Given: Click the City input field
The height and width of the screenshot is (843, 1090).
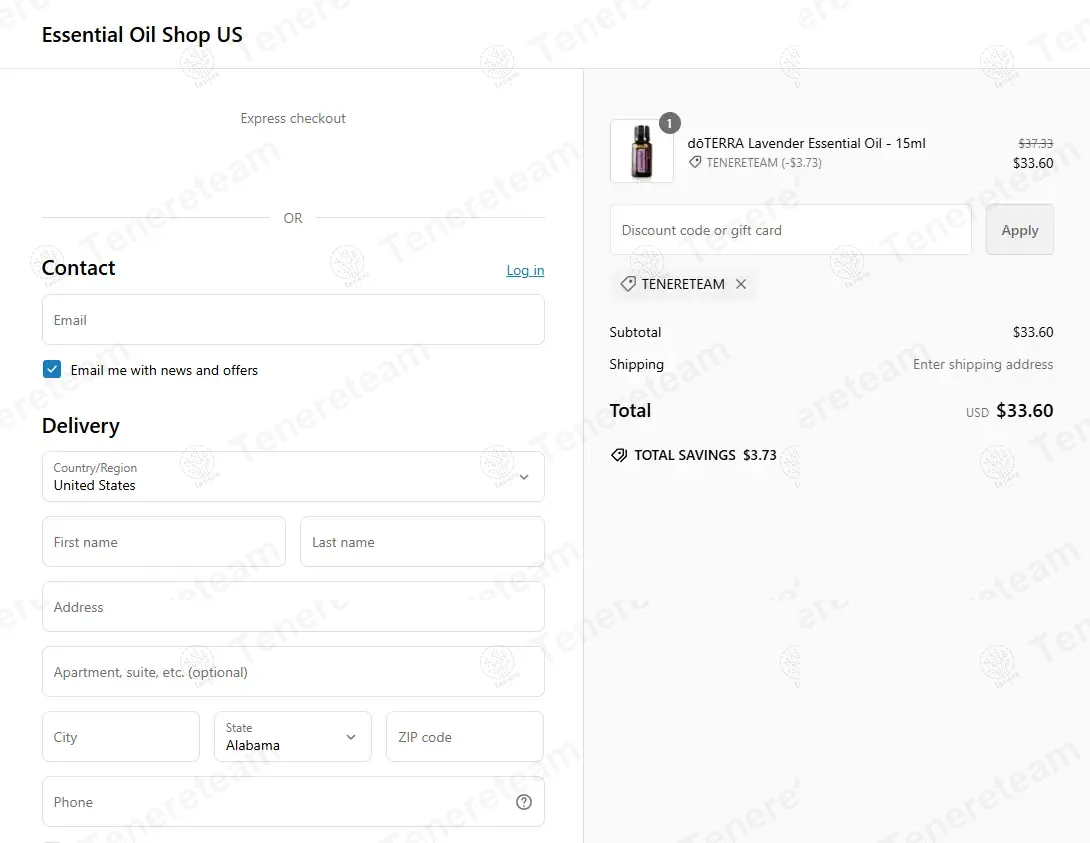Looking at the screenshot, I should (121, 737).
